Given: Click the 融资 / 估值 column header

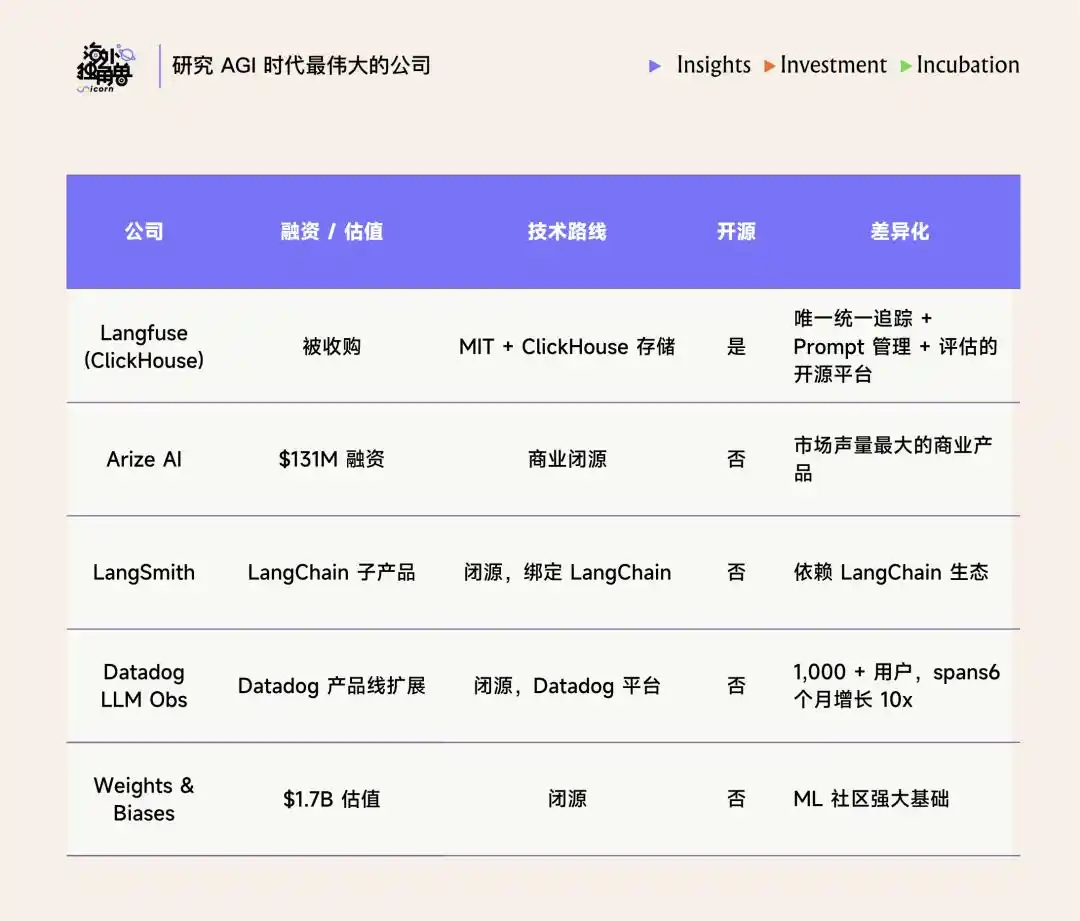Looking at the screenshot, I should click(331, 231).
